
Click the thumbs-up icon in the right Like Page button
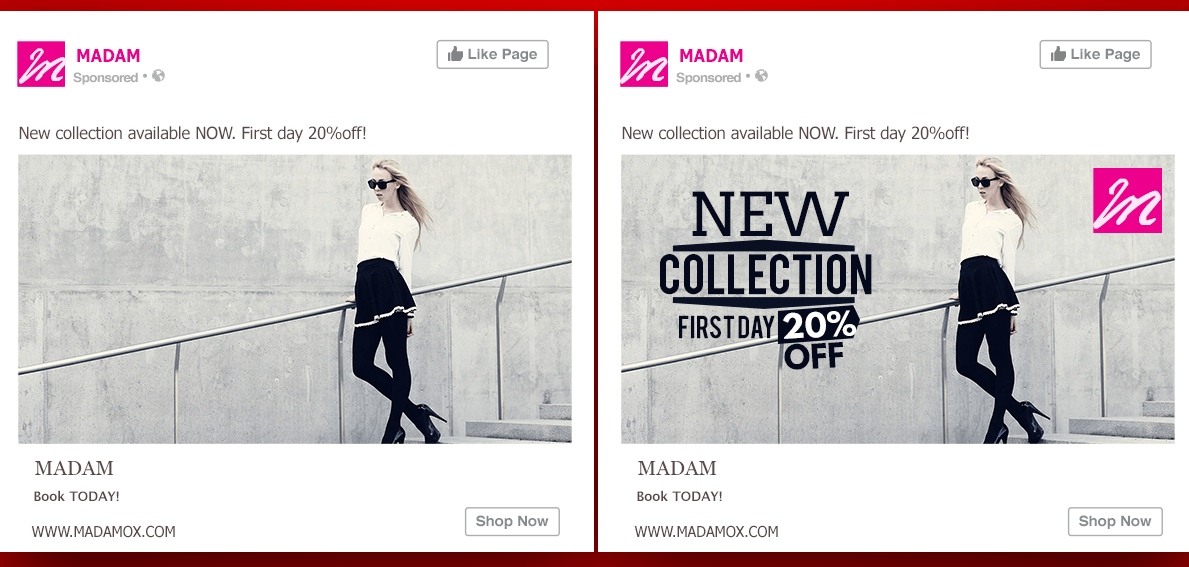coord(1058,54)
